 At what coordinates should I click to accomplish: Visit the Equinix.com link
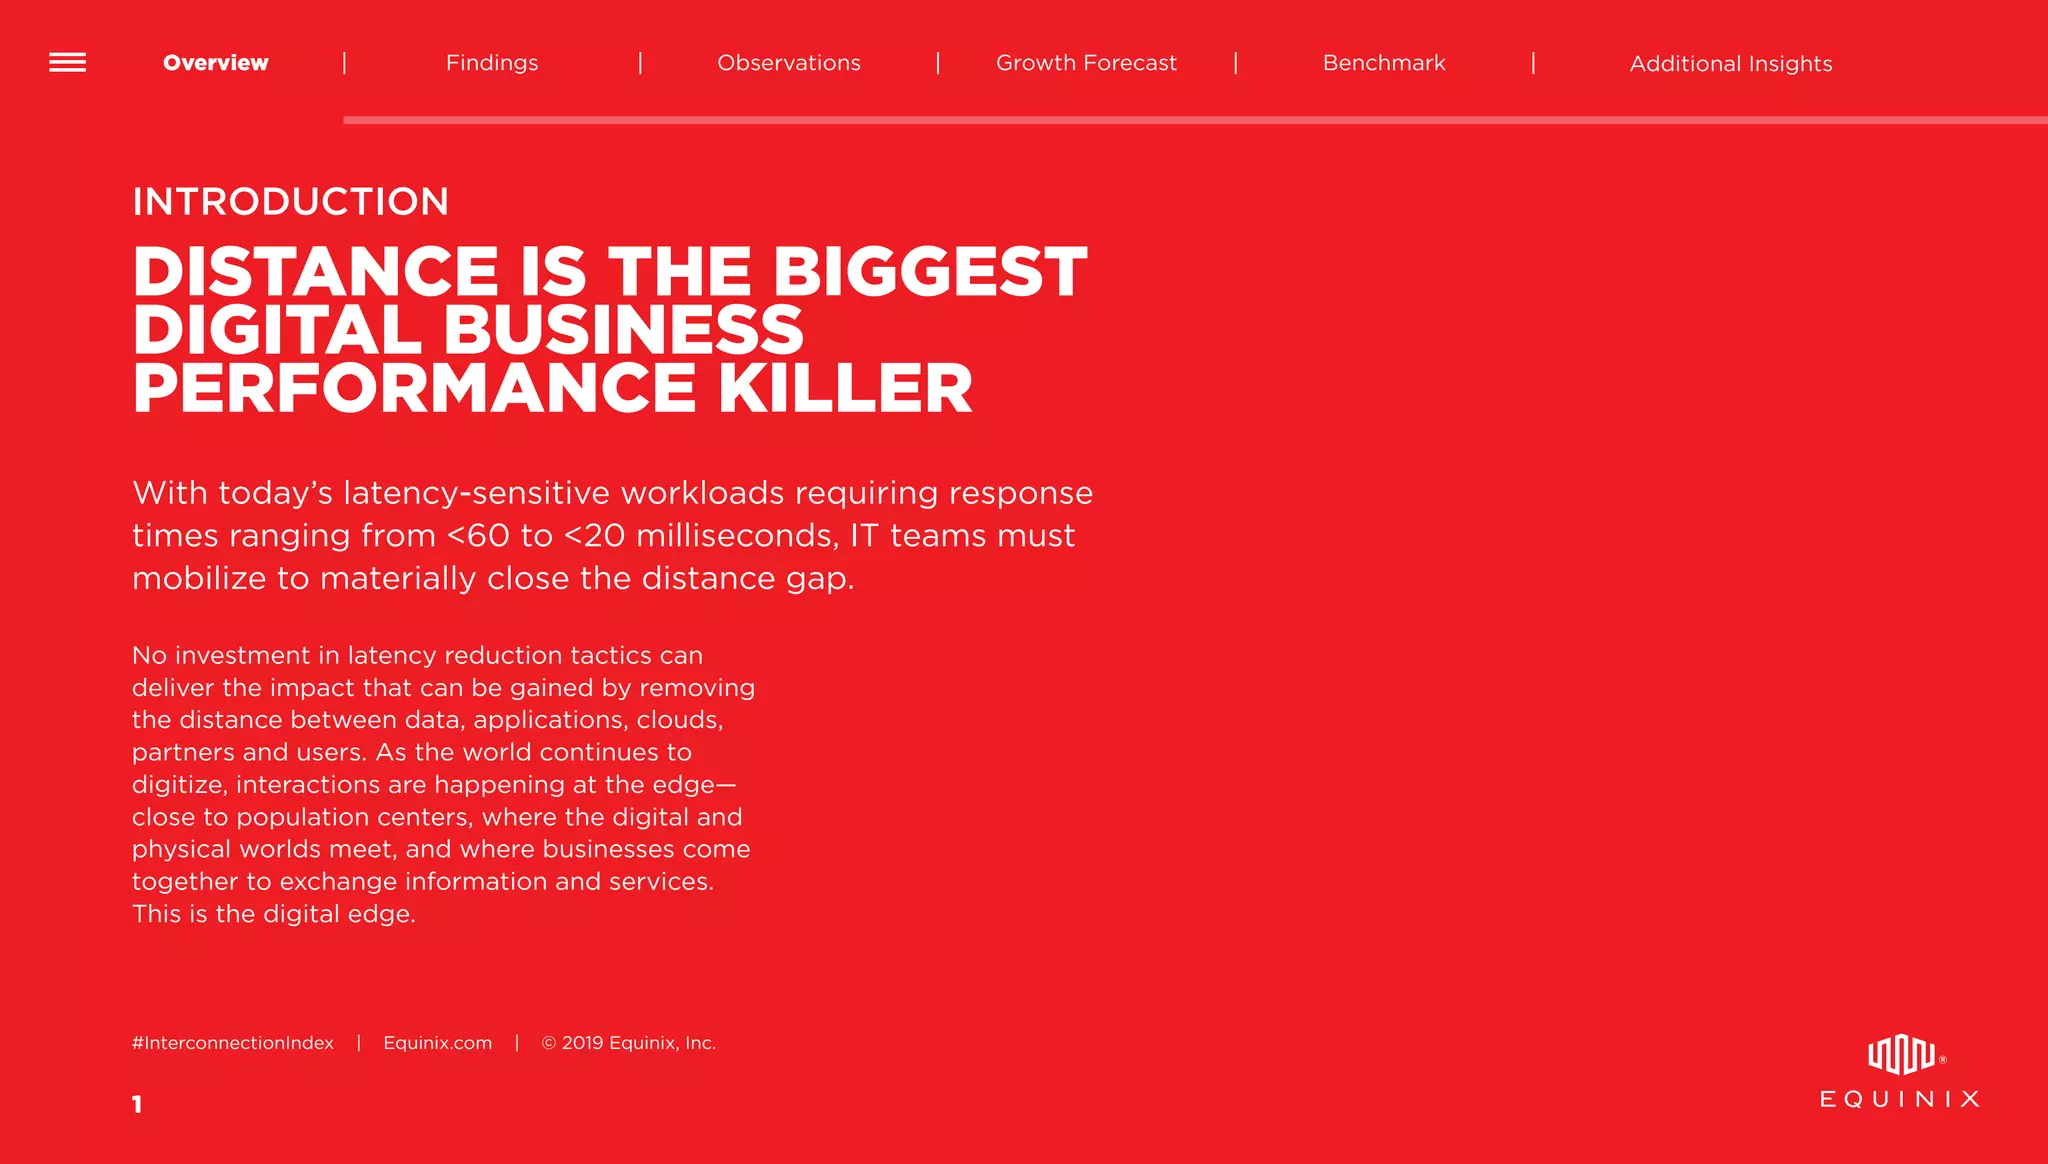(x=438, y=1043)
